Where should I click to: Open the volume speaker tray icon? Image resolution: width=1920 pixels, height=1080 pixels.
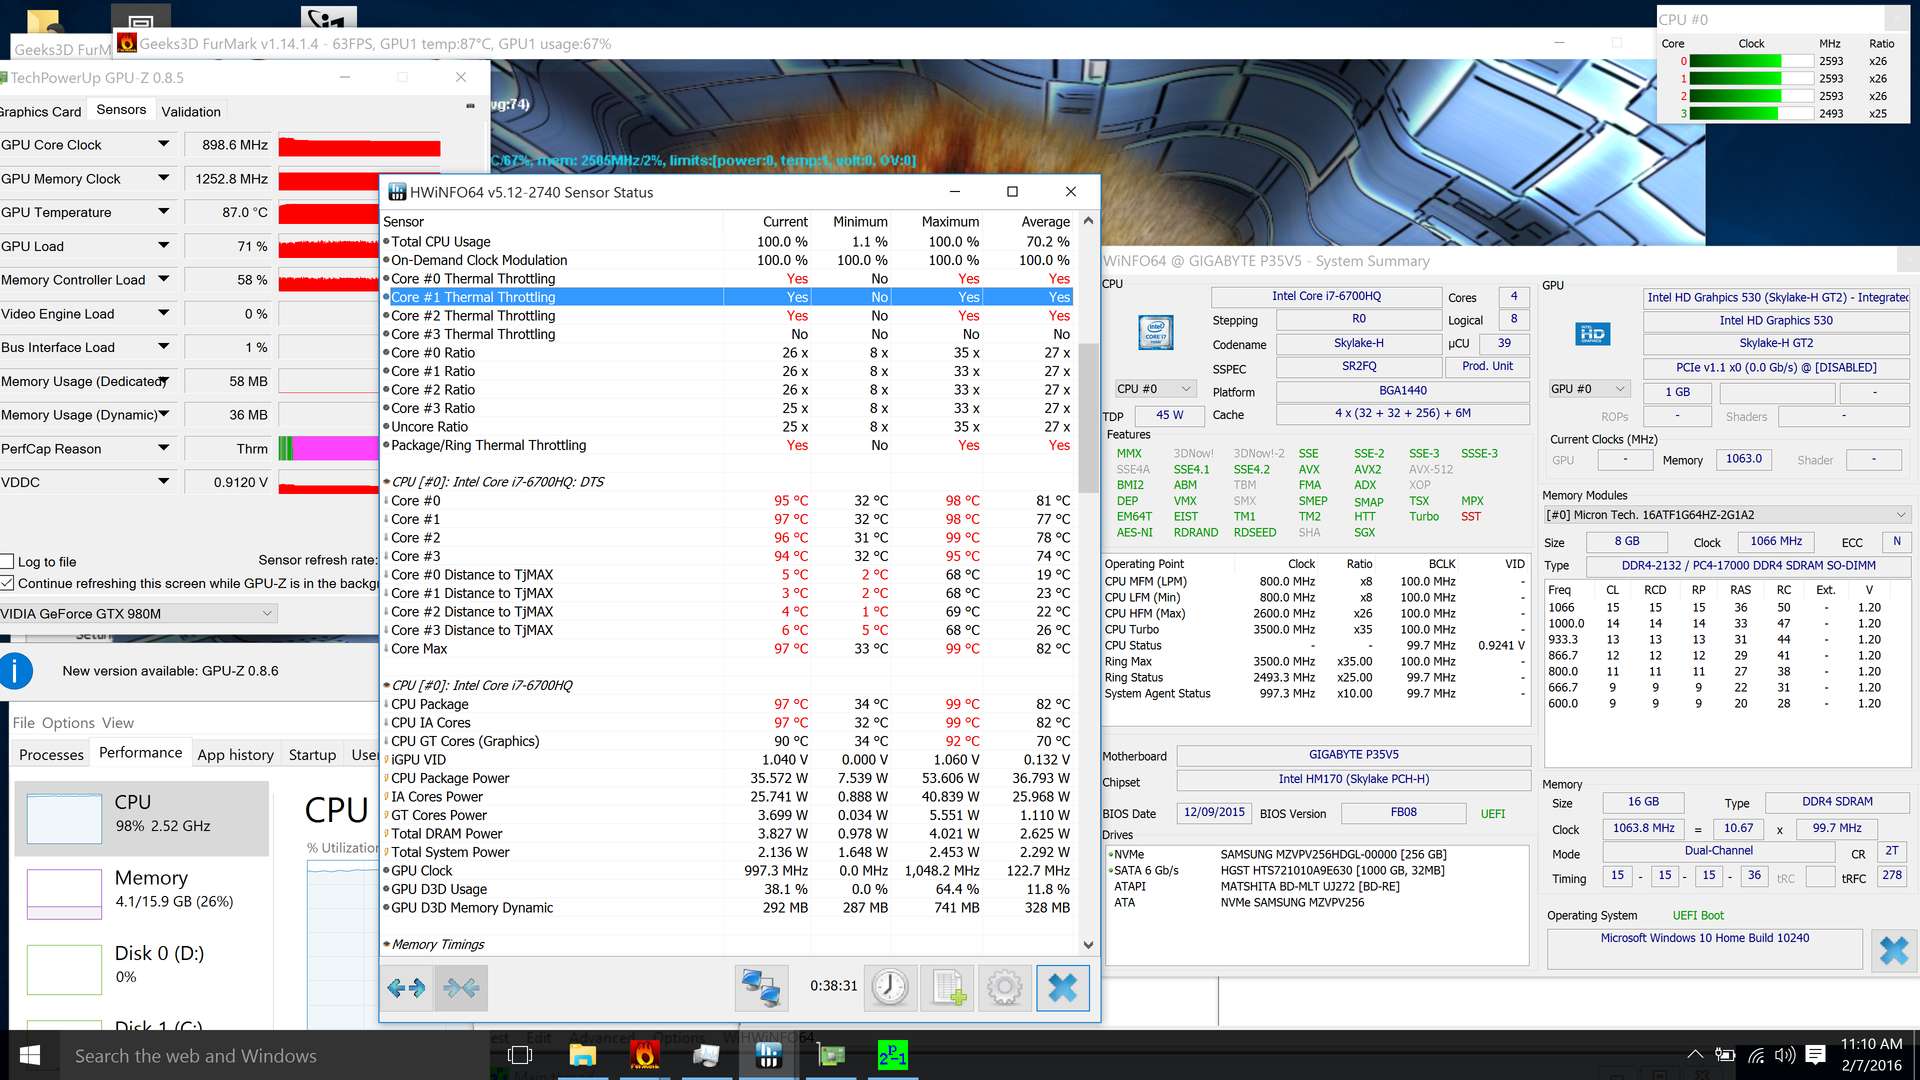point(1785,1055)
